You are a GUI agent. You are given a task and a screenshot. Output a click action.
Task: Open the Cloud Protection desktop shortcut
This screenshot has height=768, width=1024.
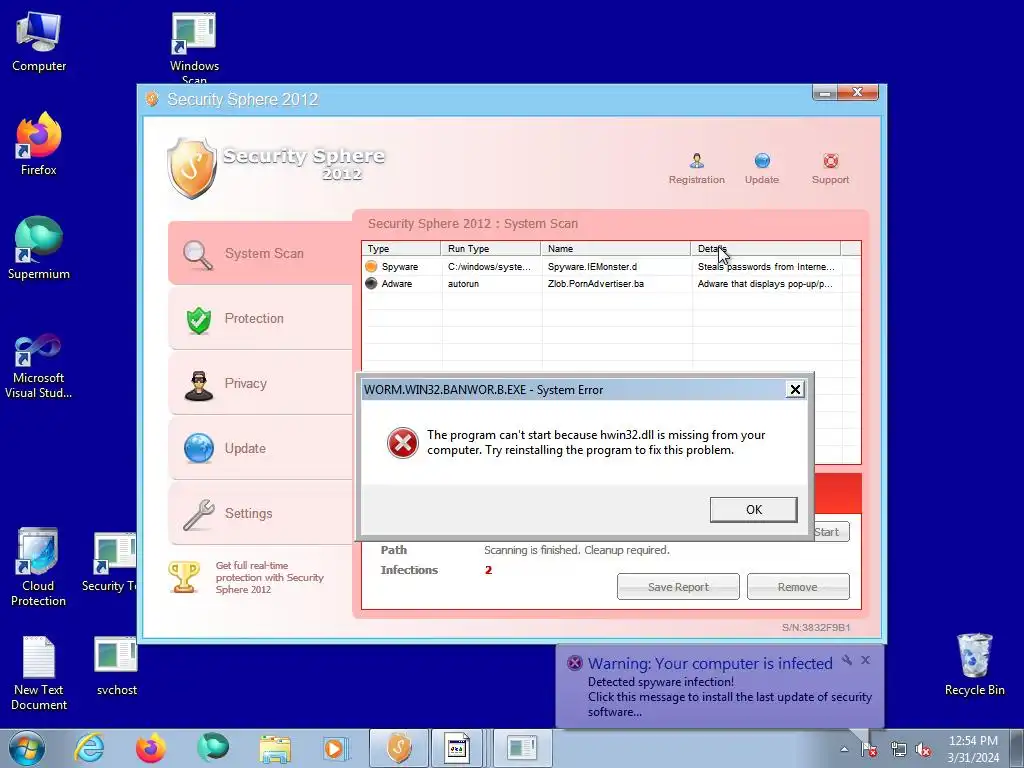pos(38,567)
